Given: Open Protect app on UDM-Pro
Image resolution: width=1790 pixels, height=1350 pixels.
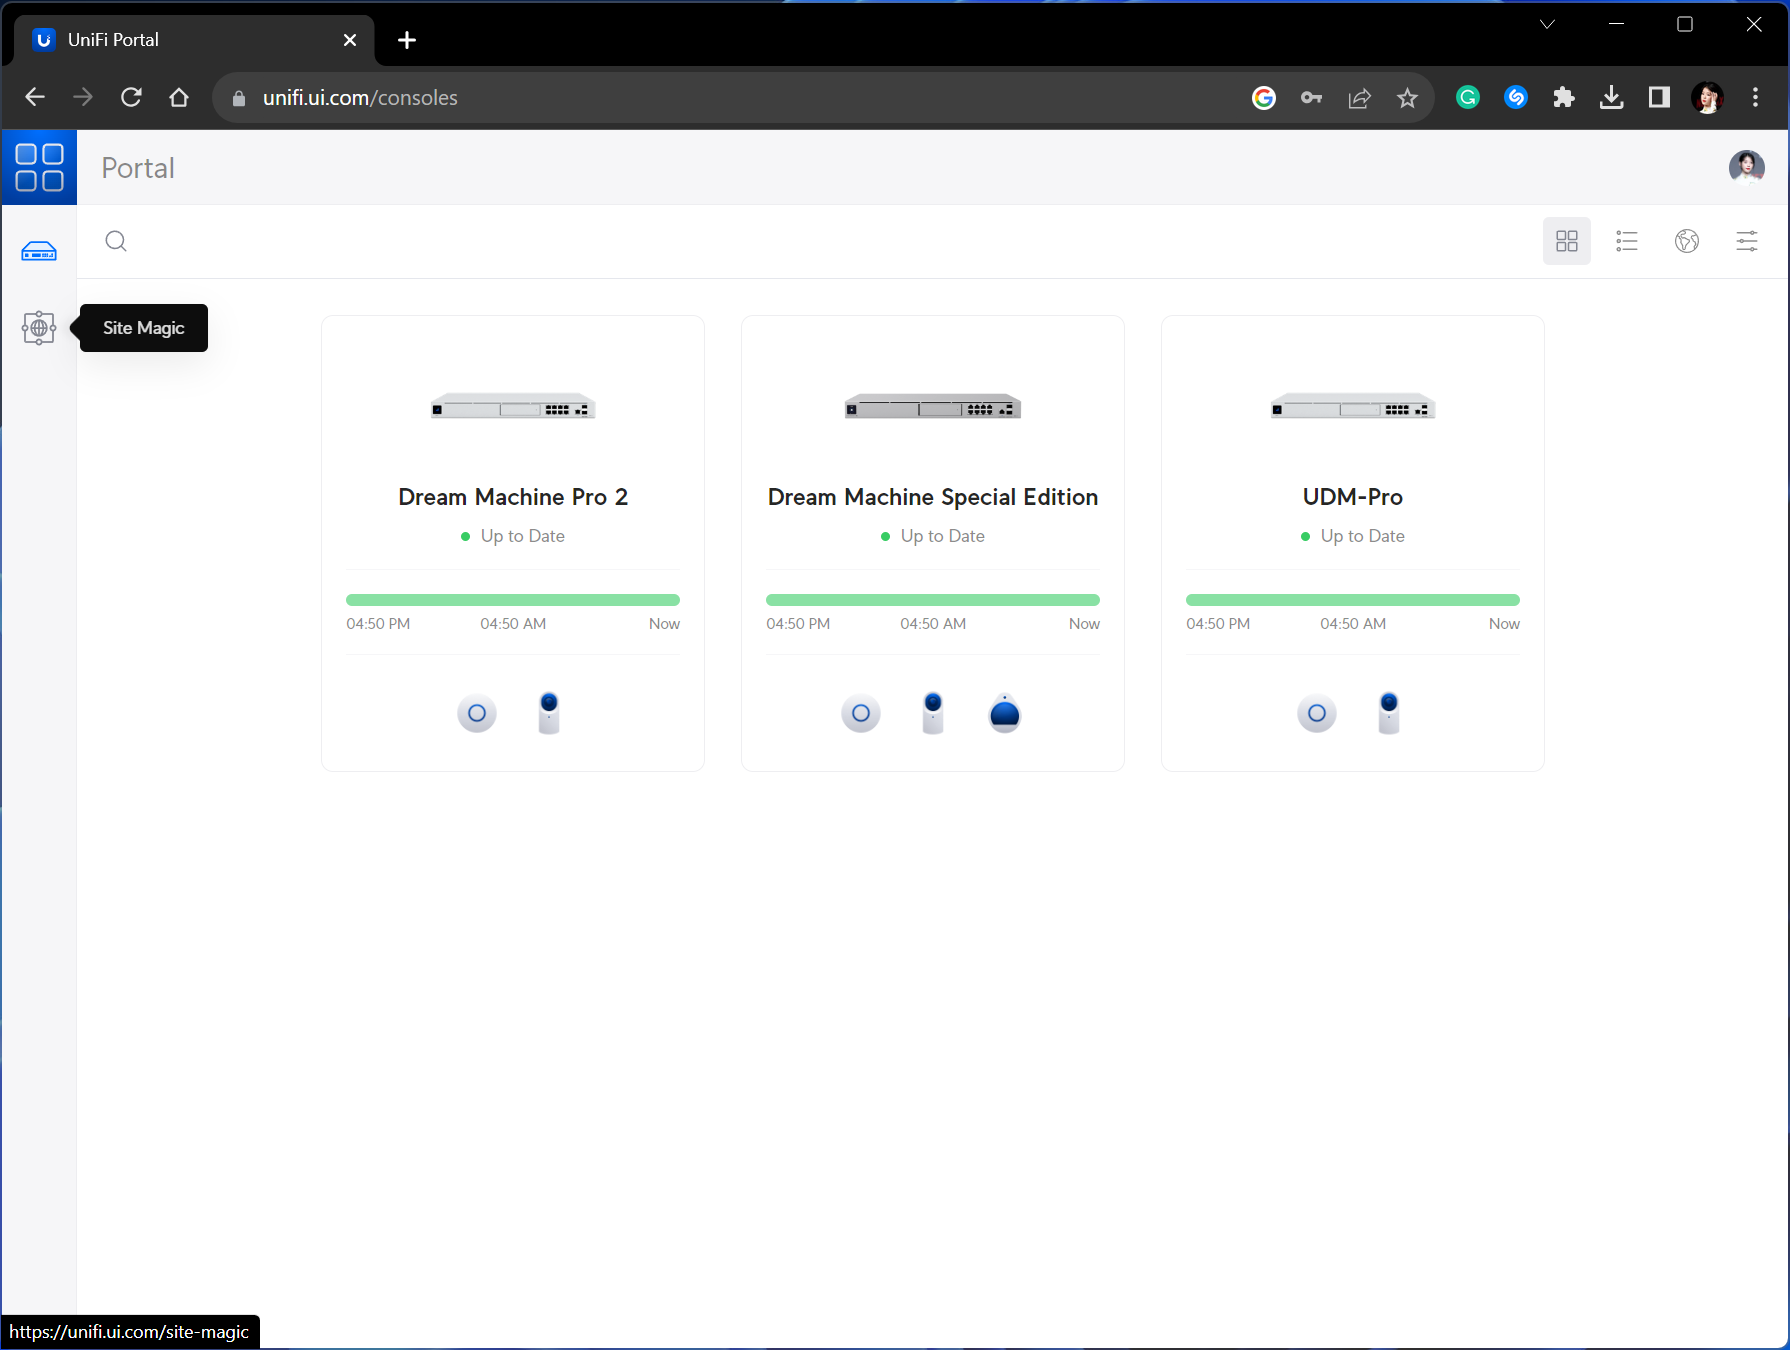Looking at the screenshot, I should 1389,713.
